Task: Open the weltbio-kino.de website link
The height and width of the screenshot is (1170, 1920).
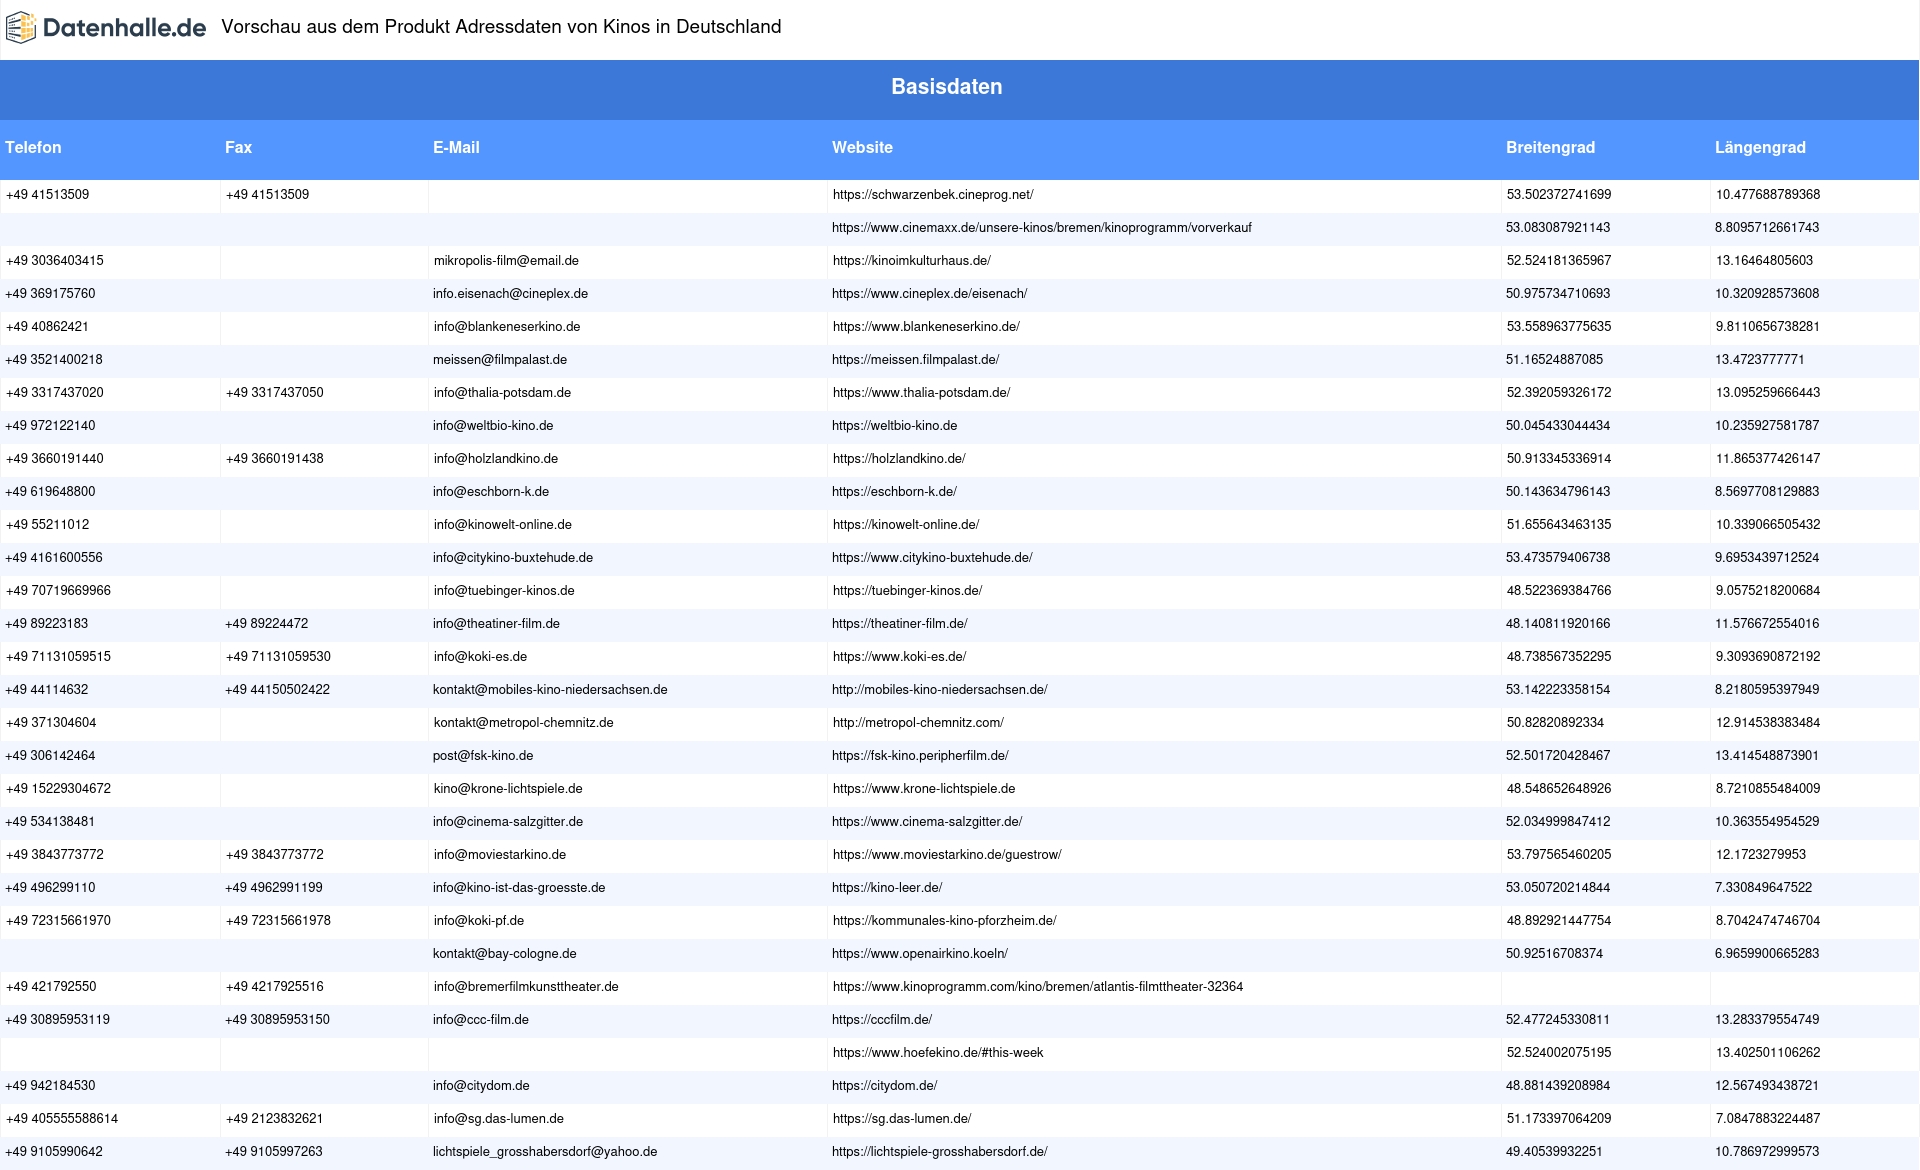Action: (895, 426)
